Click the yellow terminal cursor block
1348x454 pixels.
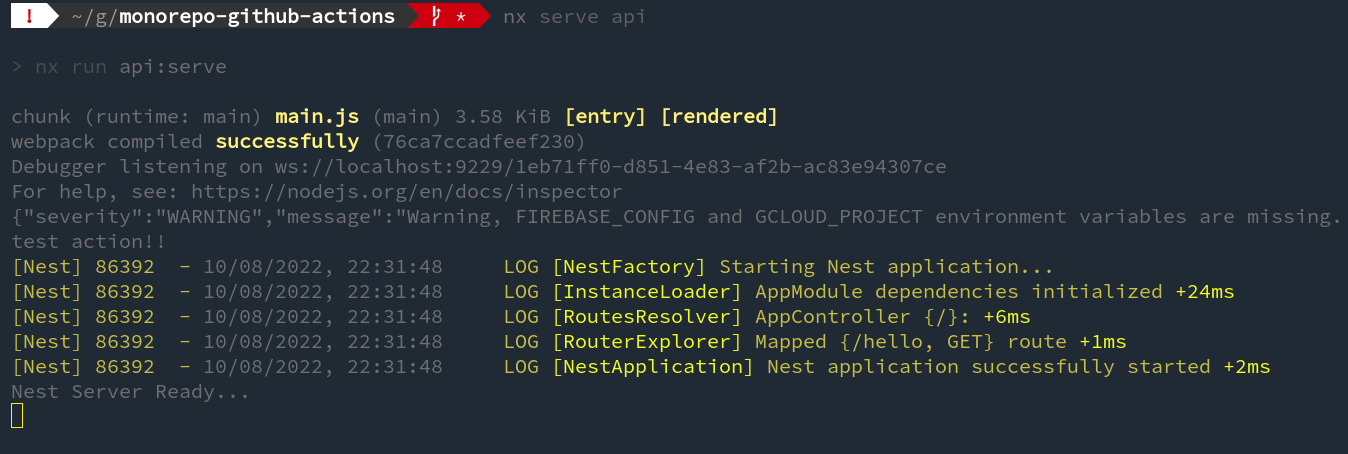tap(17, 416)
